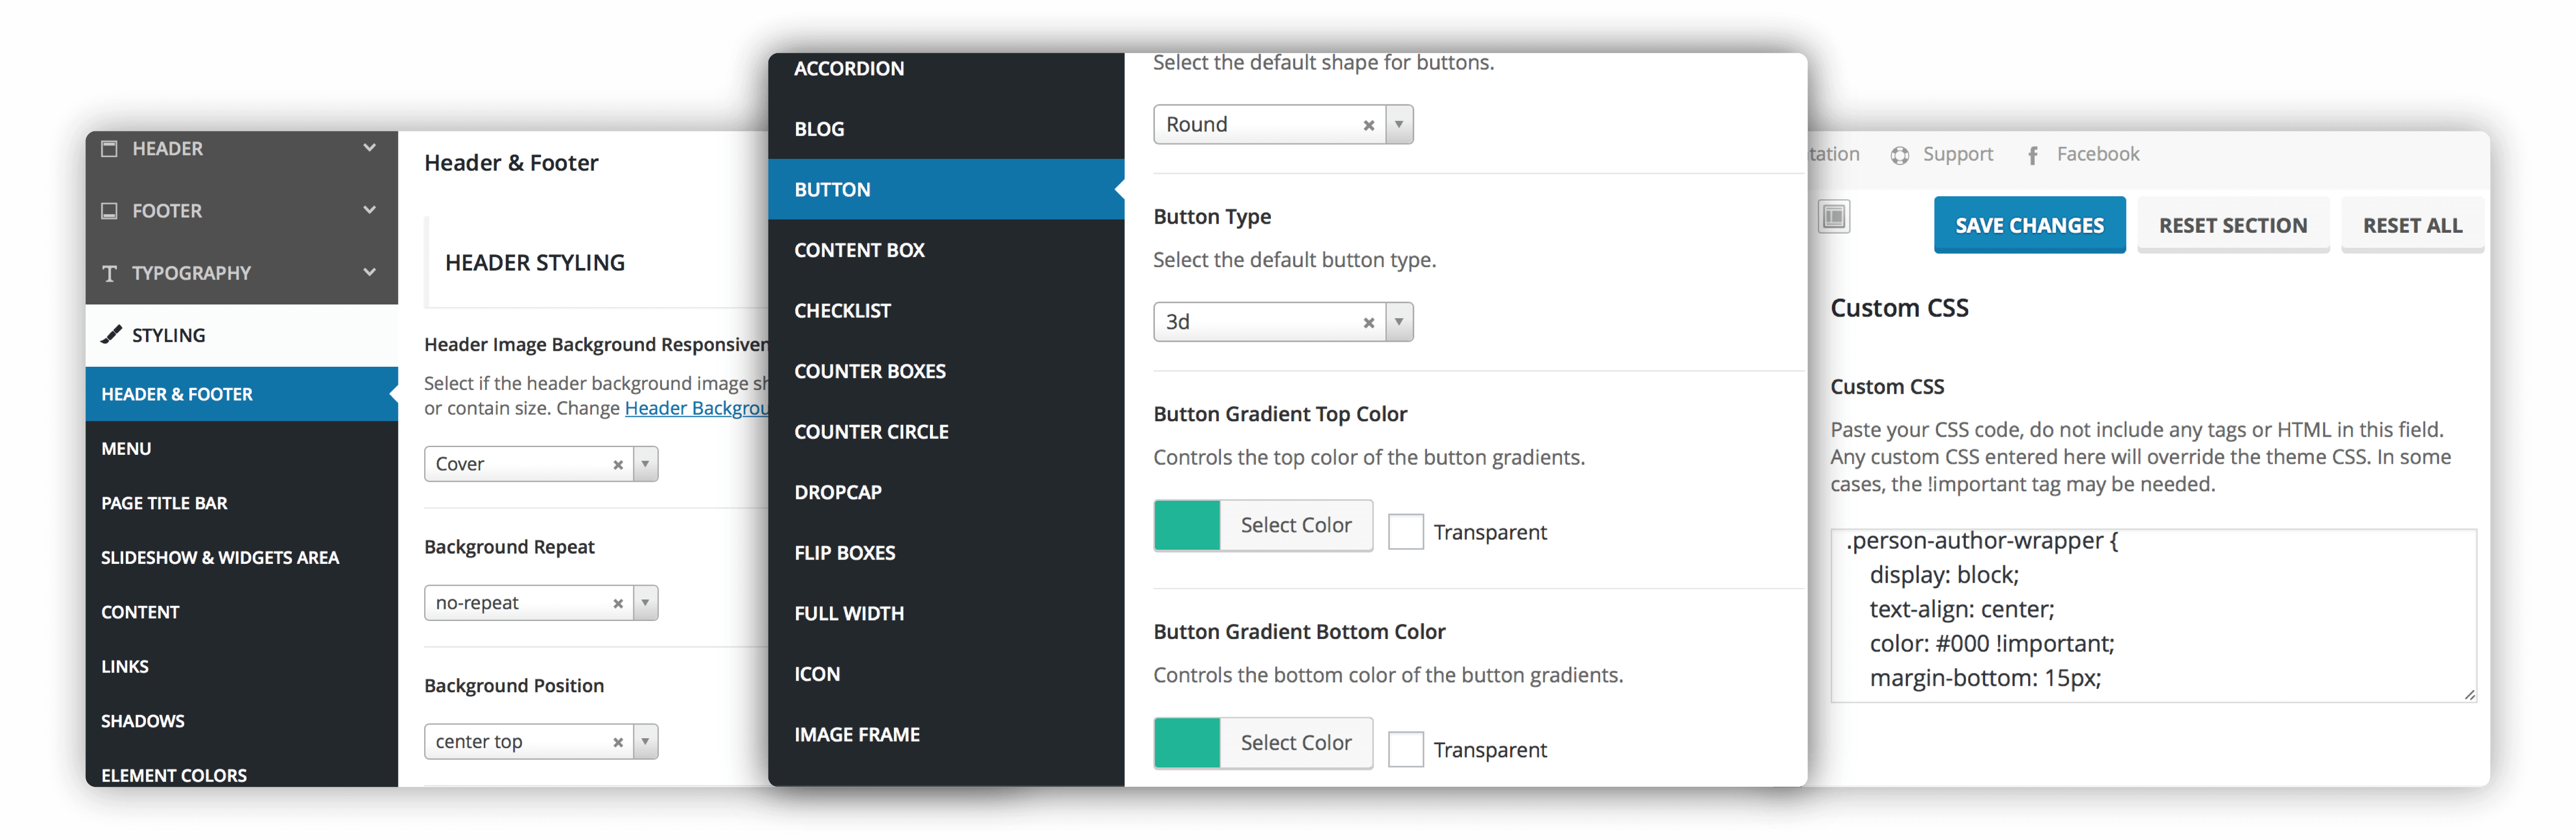This screenshot has width=2576, height=840.
Task: Open the Shadows submenu item
Action: (x=242, y=721)
